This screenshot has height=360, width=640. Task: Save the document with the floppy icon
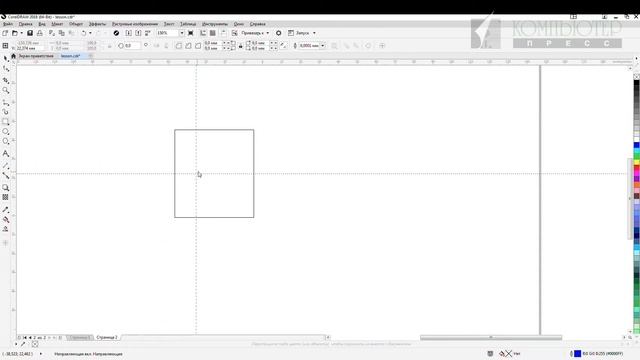30,33
